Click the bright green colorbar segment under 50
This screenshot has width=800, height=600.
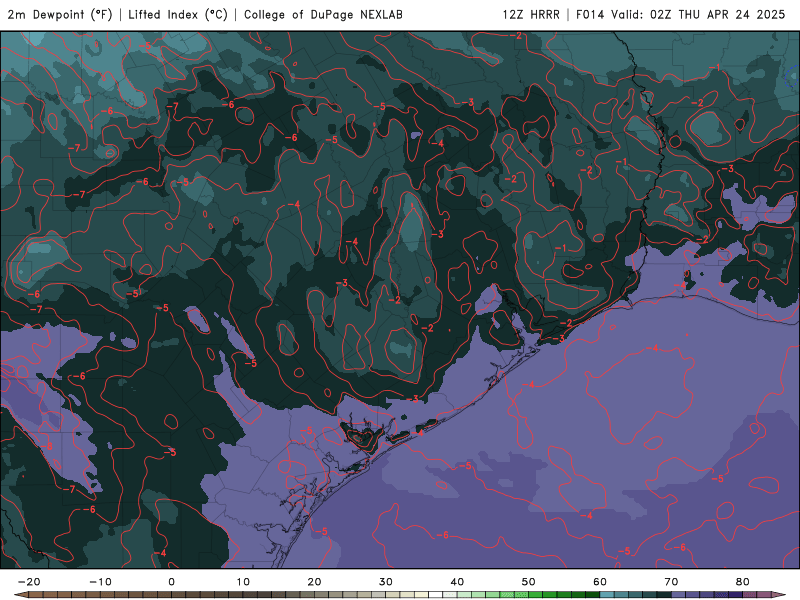coord(536,594)
